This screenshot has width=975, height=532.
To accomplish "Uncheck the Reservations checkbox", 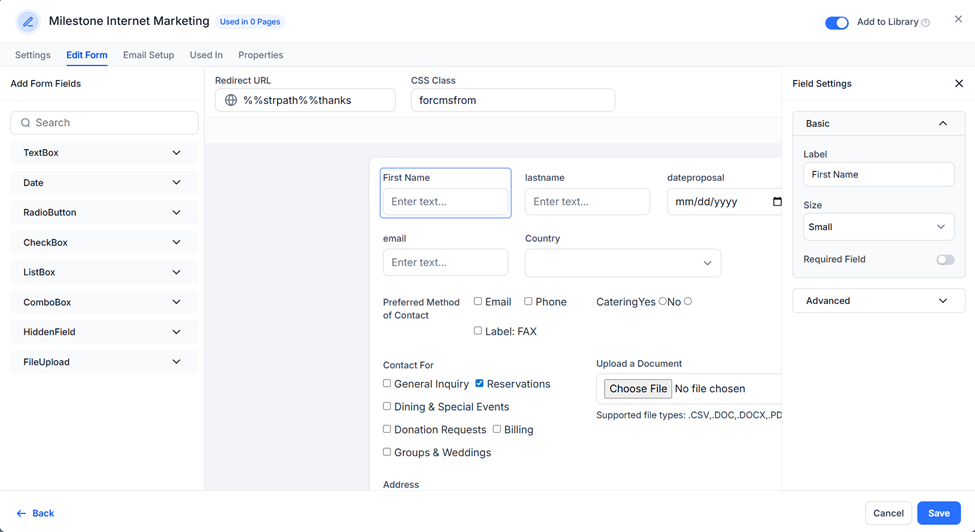I will pyautogui.click(x=479, y=383).
